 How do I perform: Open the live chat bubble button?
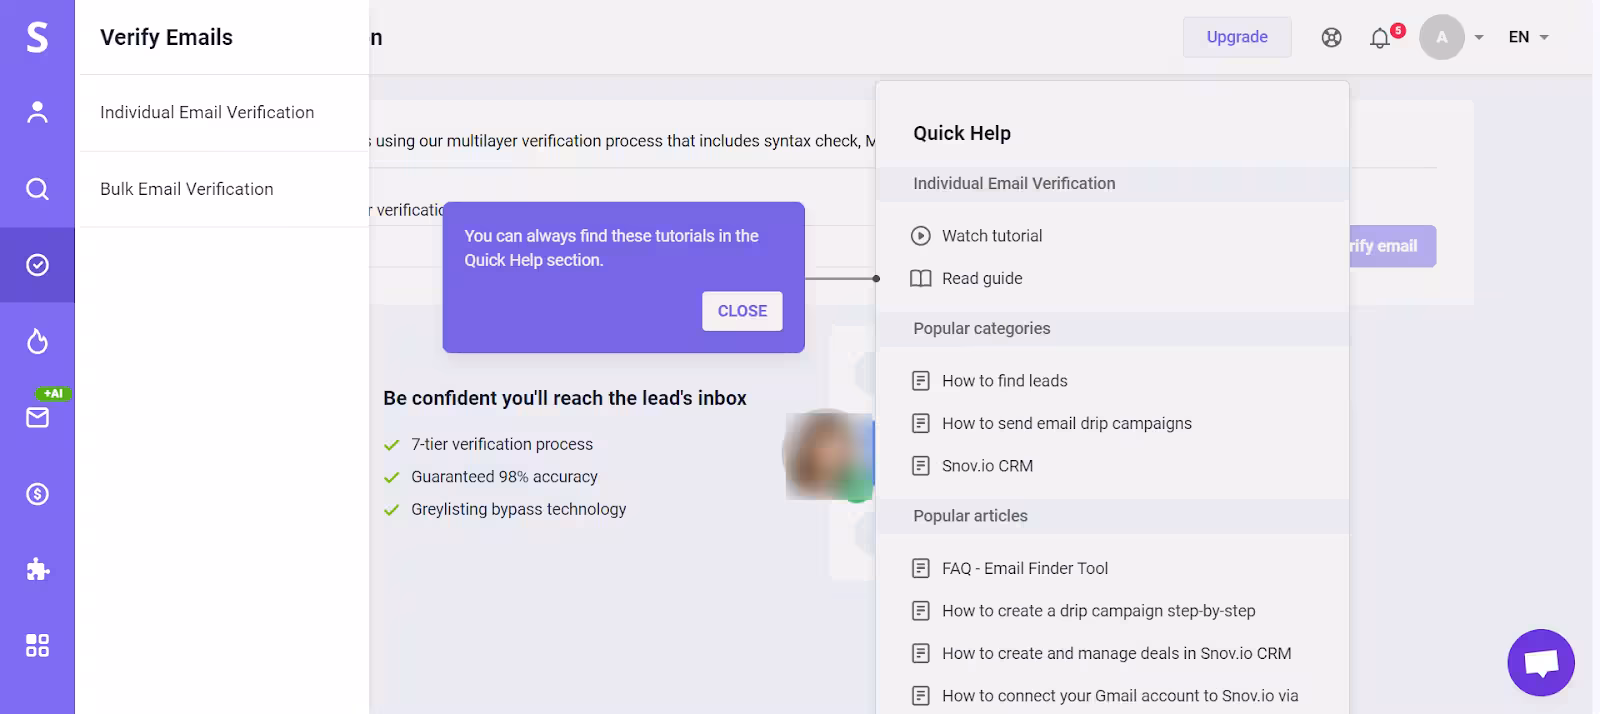tap(1540, 662)
